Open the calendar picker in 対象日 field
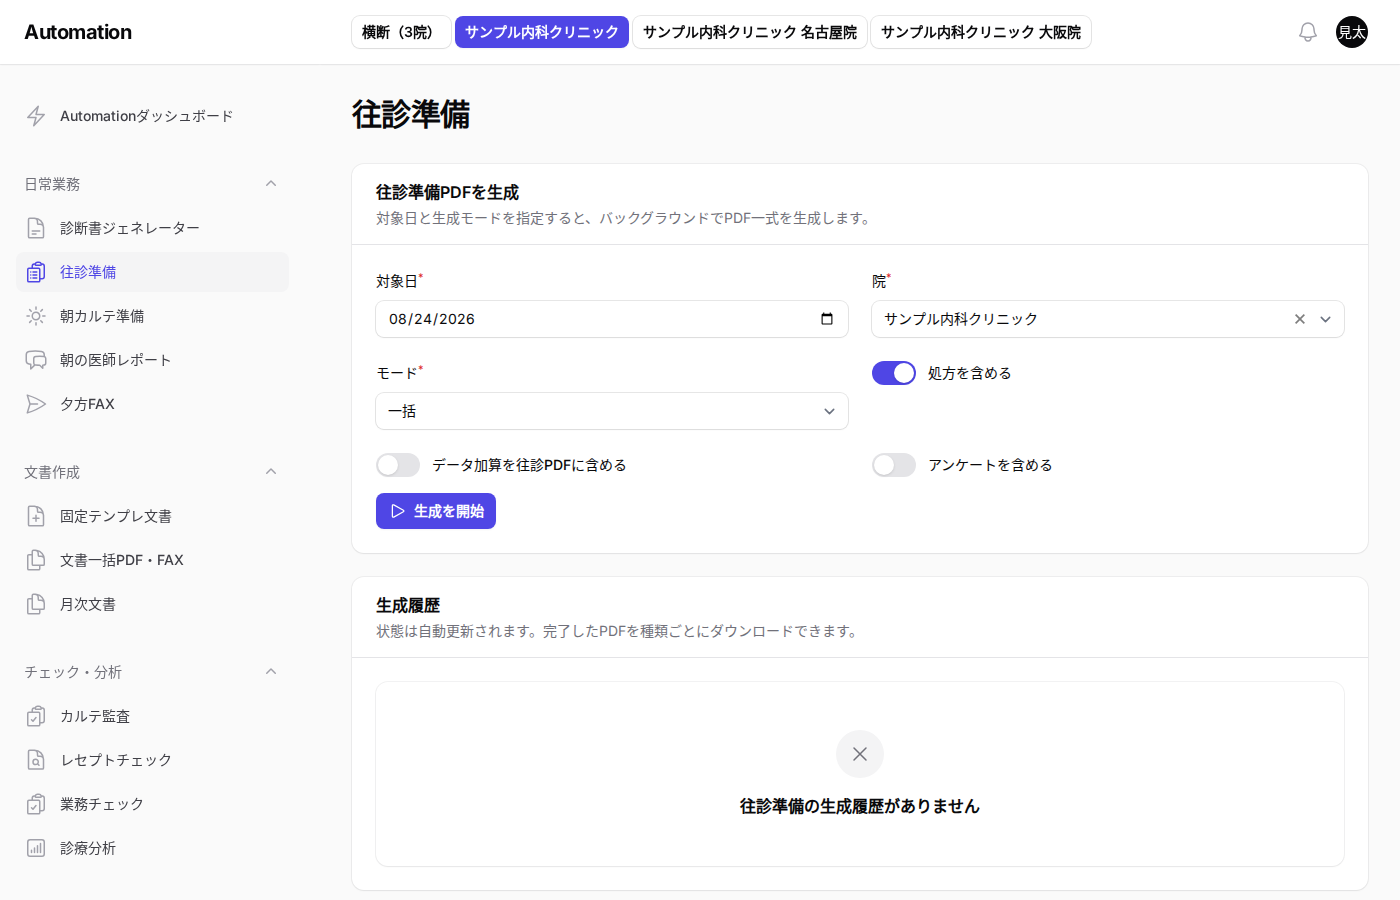1400x900 pixels. pos(827,319)
